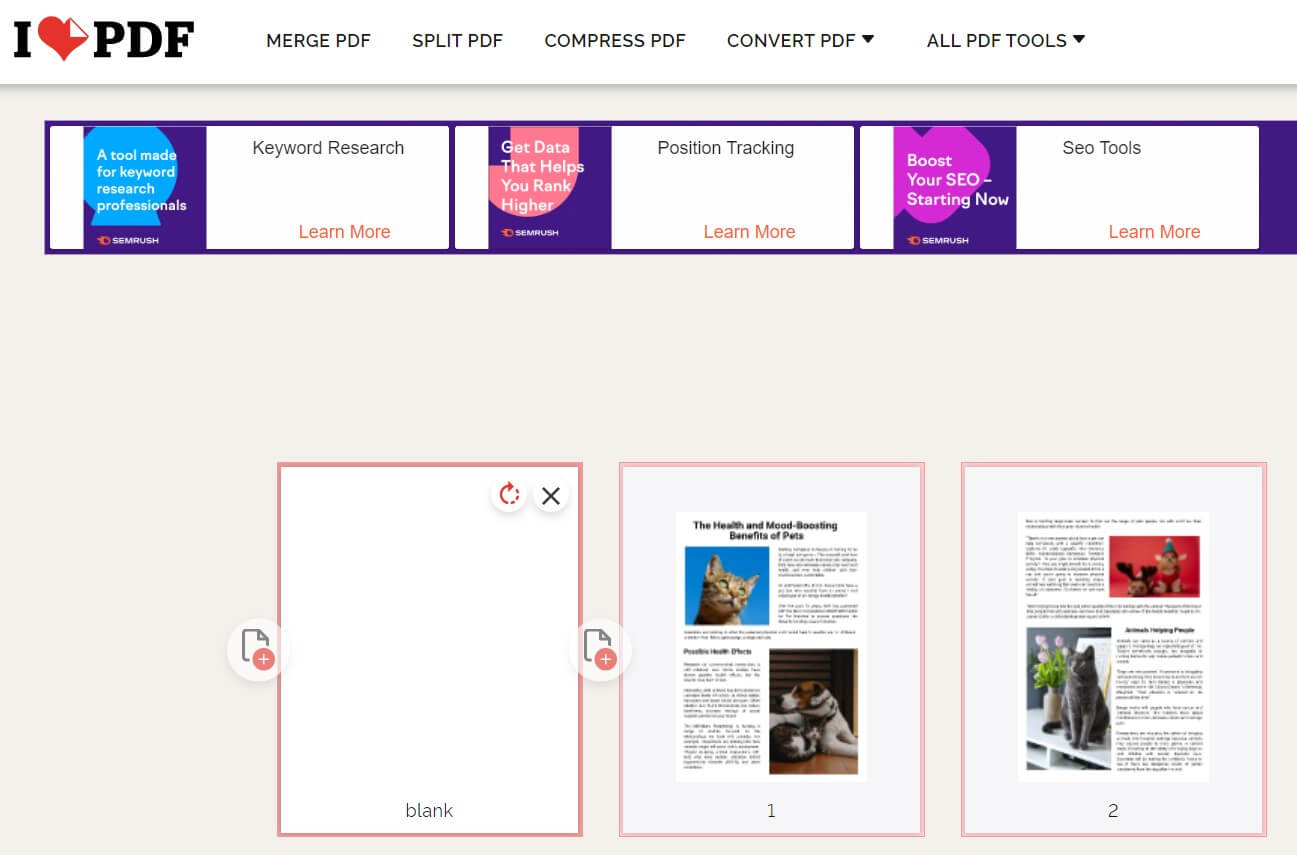Click Learn More under Keyword Research
Image resolution: width=1297 pixels, height=855 pixels.
pos(344,231)
